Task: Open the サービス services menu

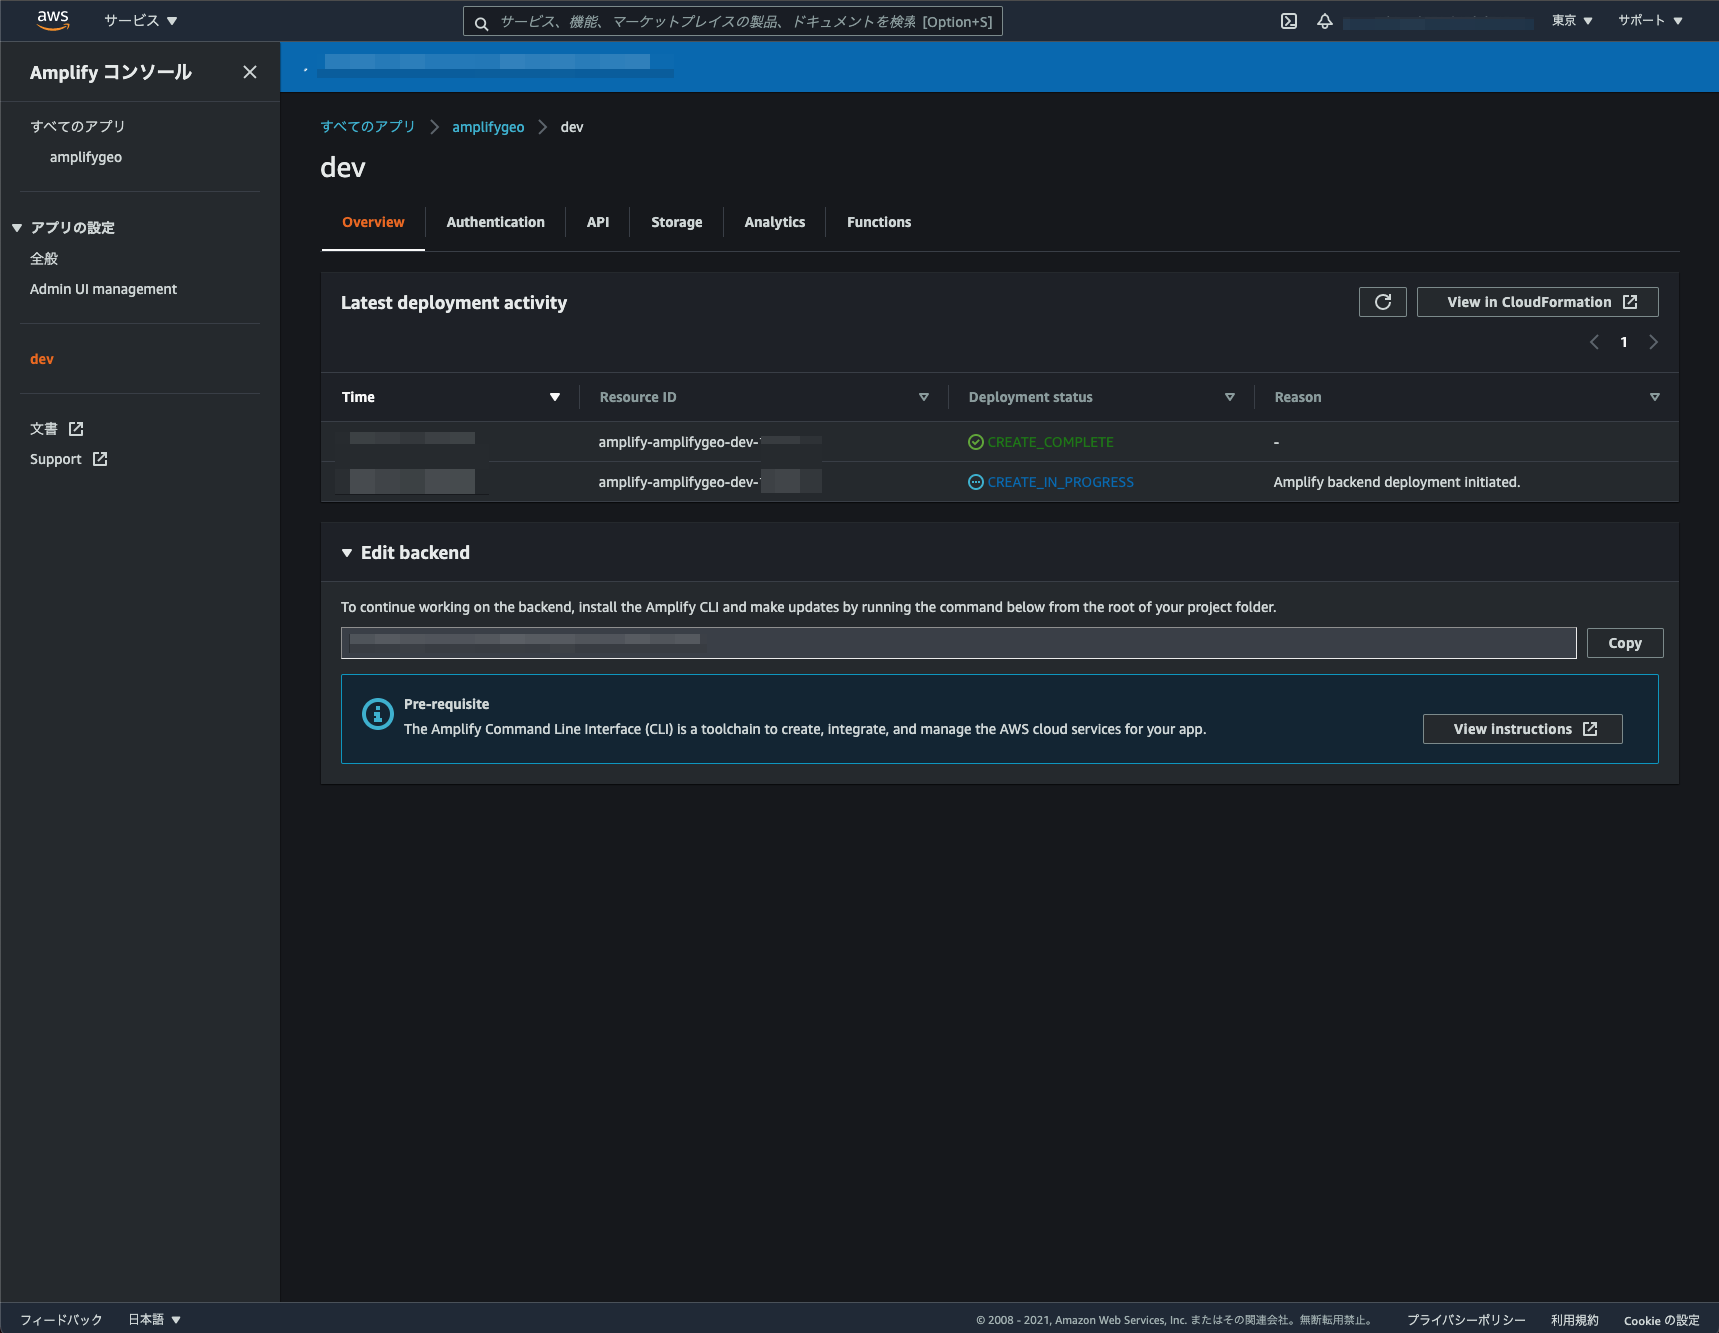Action: [141, 21]
